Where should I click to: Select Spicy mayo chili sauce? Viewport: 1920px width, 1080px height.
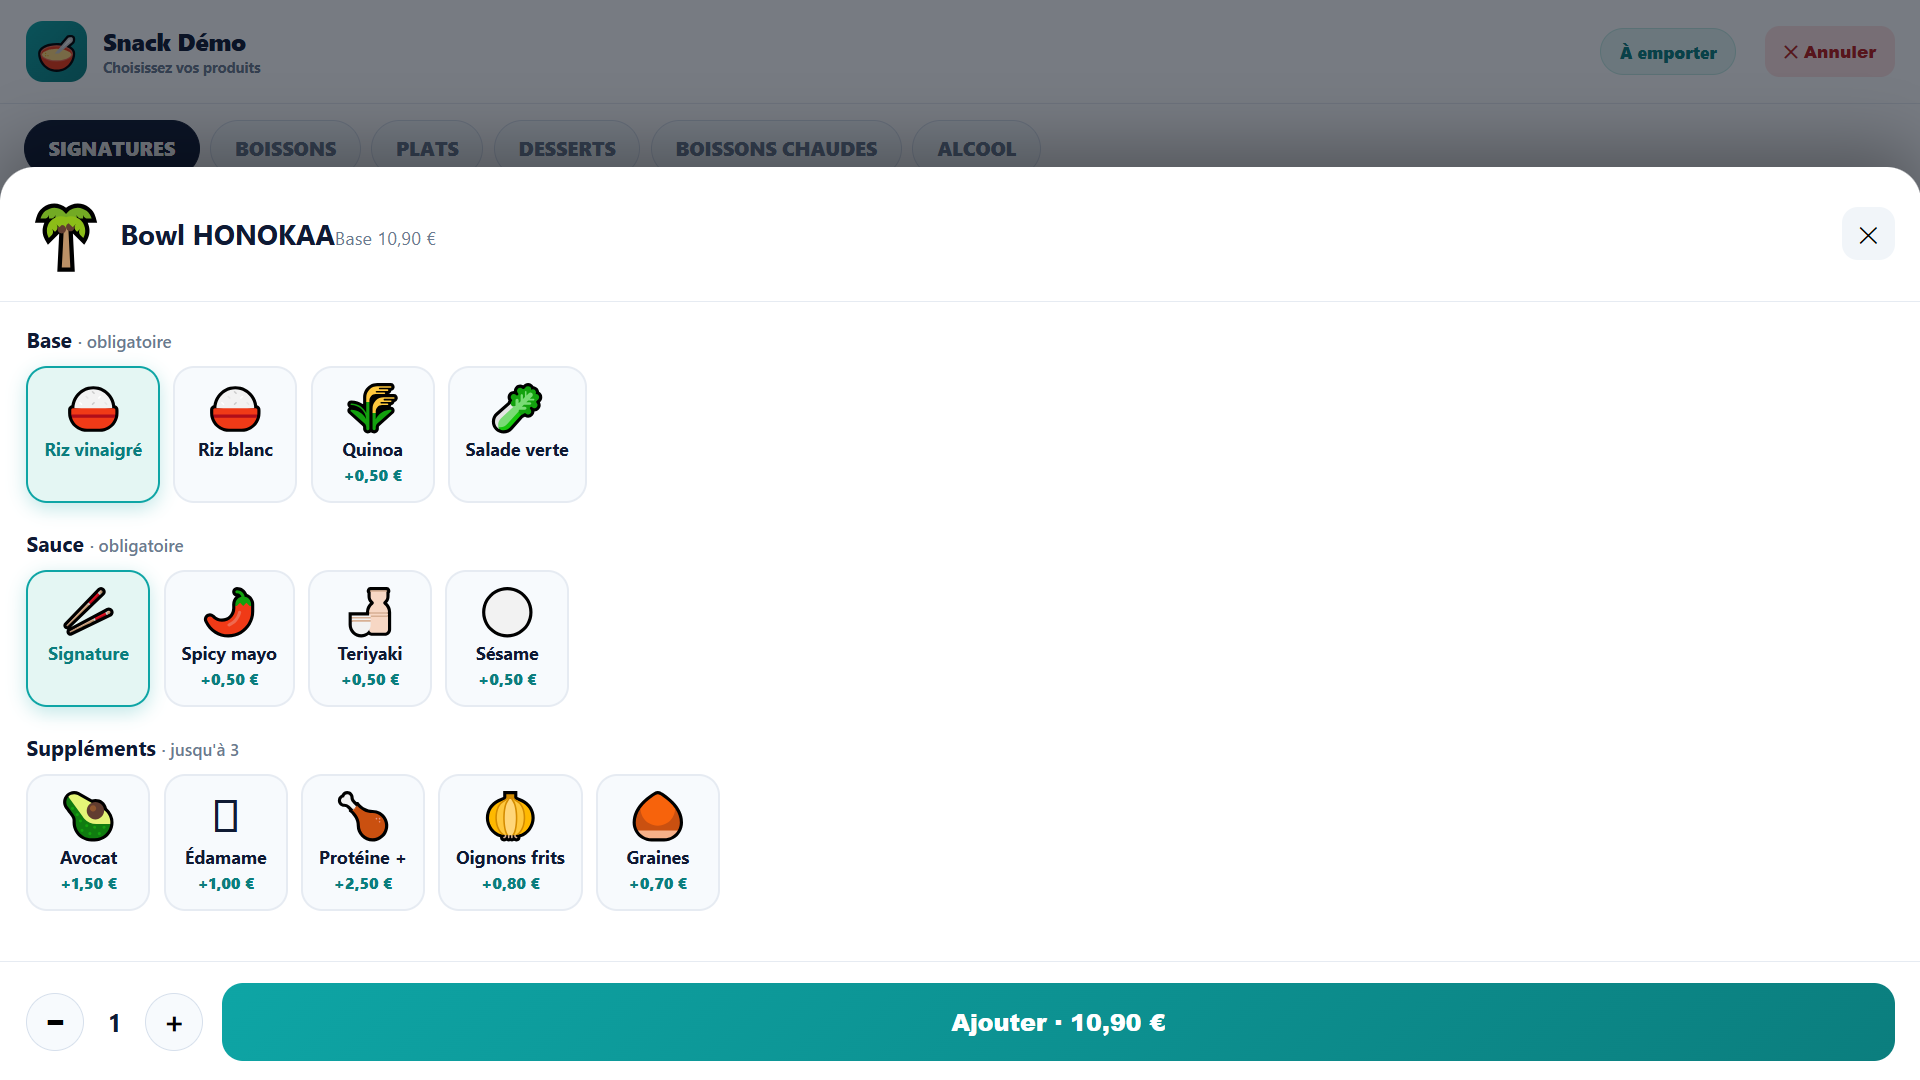click(229, 638)
